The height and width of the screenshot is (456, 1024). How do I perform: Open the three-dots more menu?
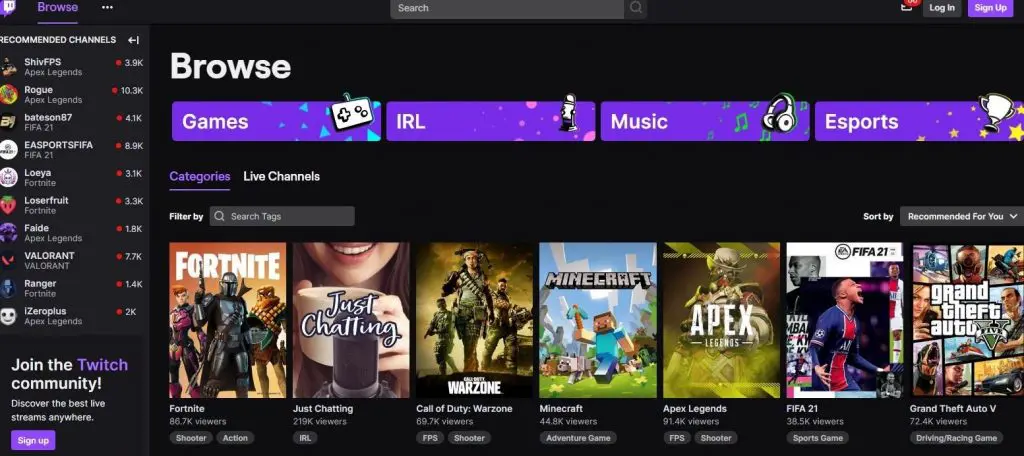[108, 8]
